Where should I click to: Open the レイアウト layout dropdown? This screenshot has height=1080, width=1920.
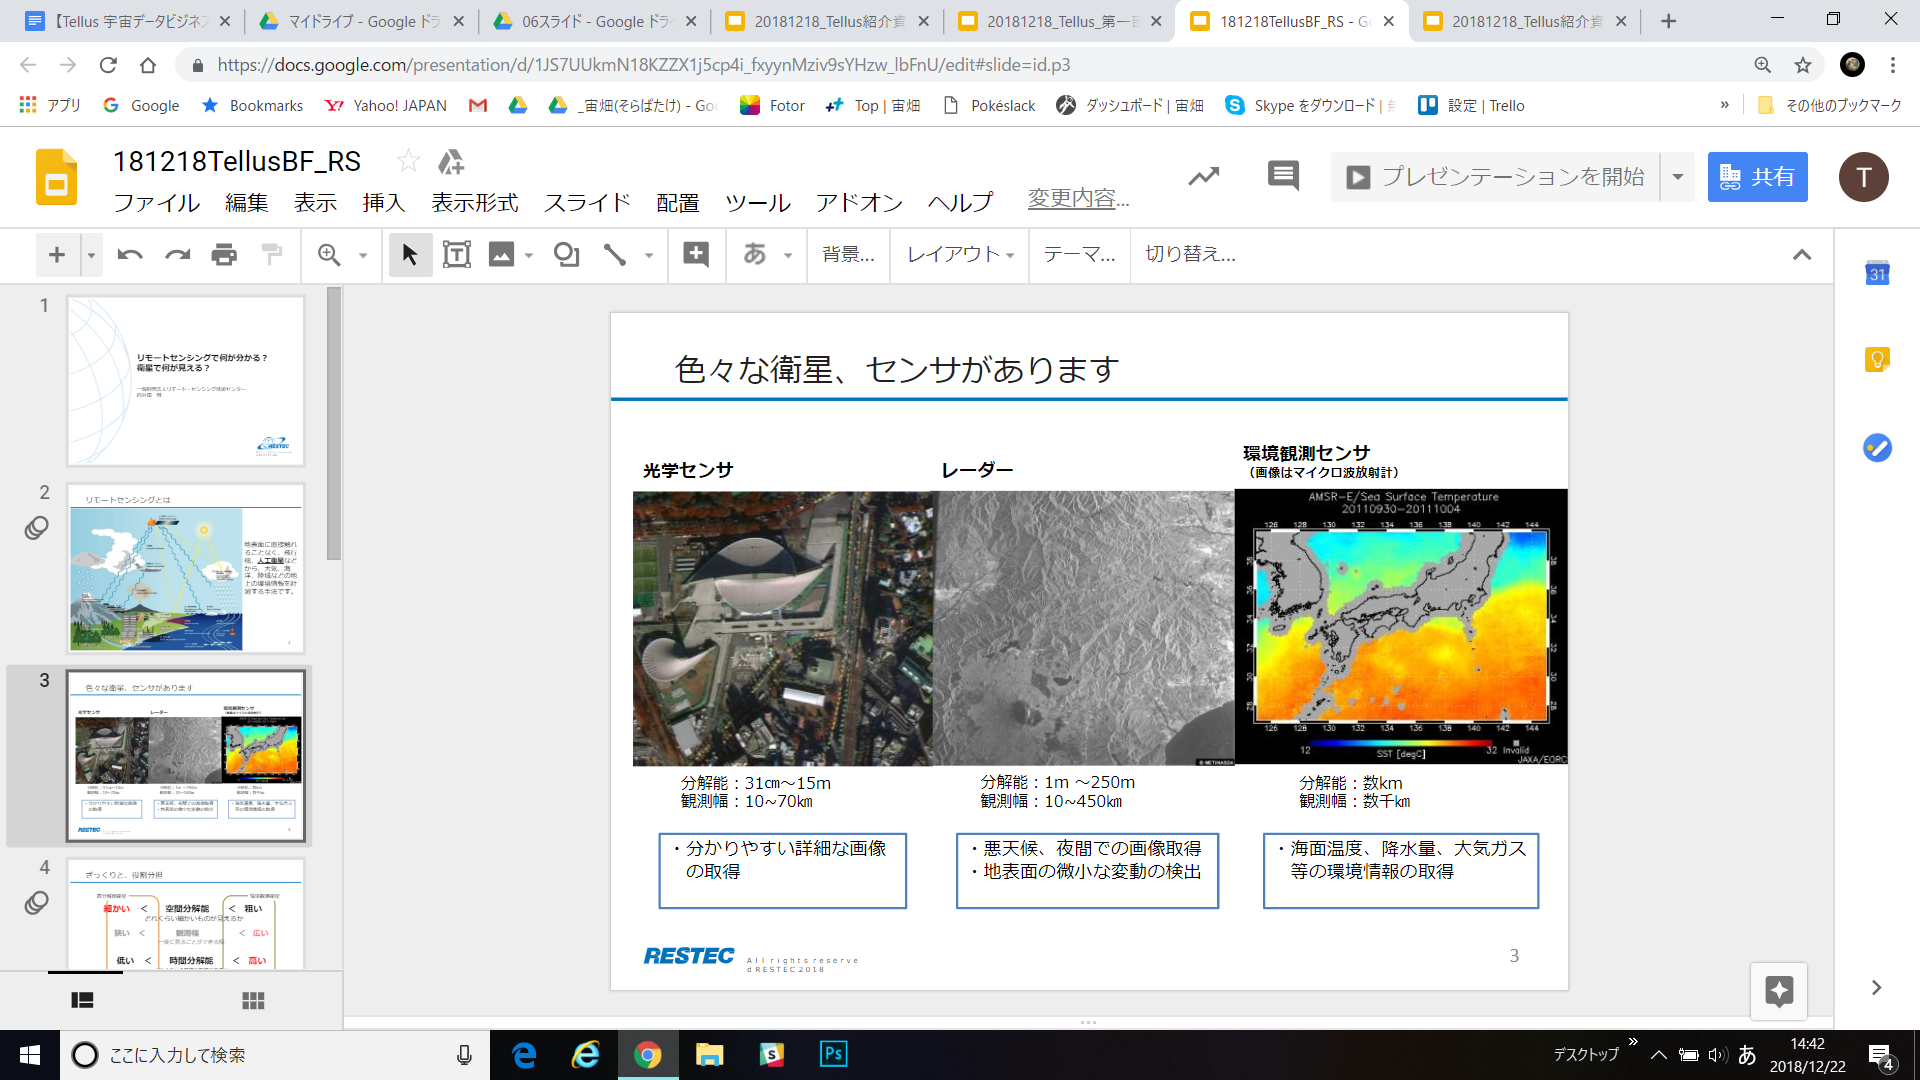[961, 255]
